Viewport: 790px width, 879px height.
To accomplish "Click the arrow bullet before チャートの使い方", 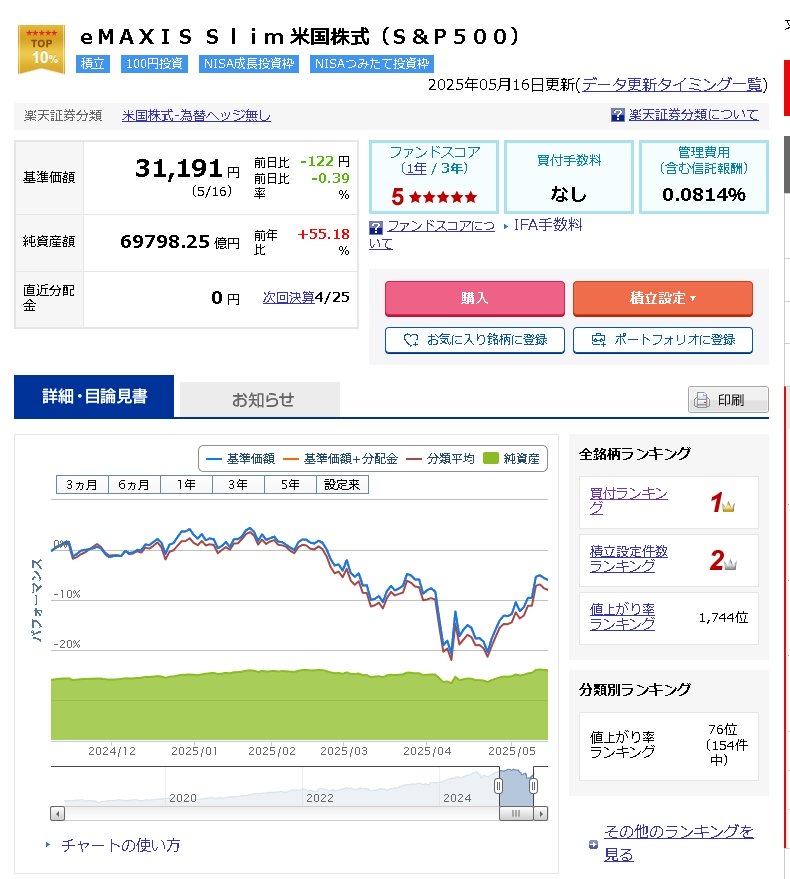I will pyautogui.click(x=48, y=844).
